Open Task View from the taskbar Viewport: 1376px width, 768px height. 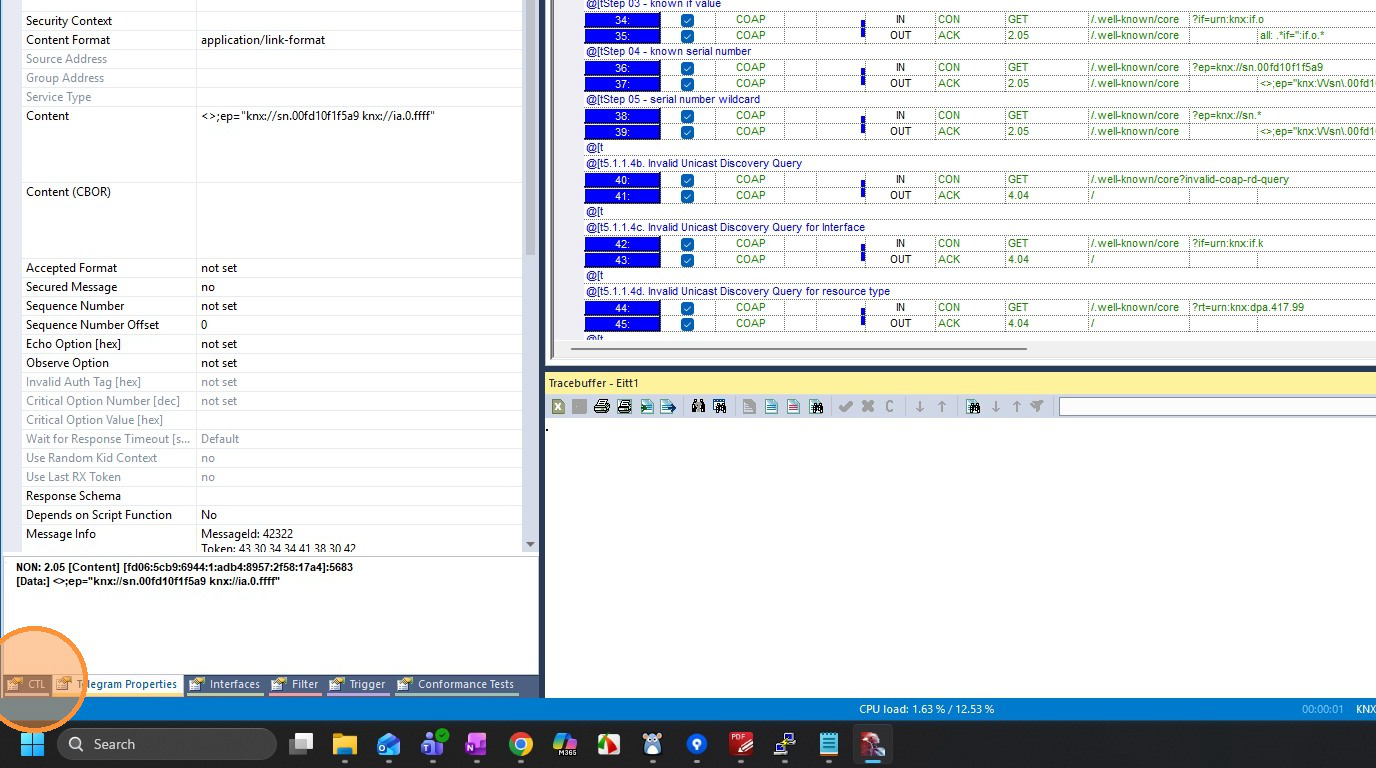(301, 744)
